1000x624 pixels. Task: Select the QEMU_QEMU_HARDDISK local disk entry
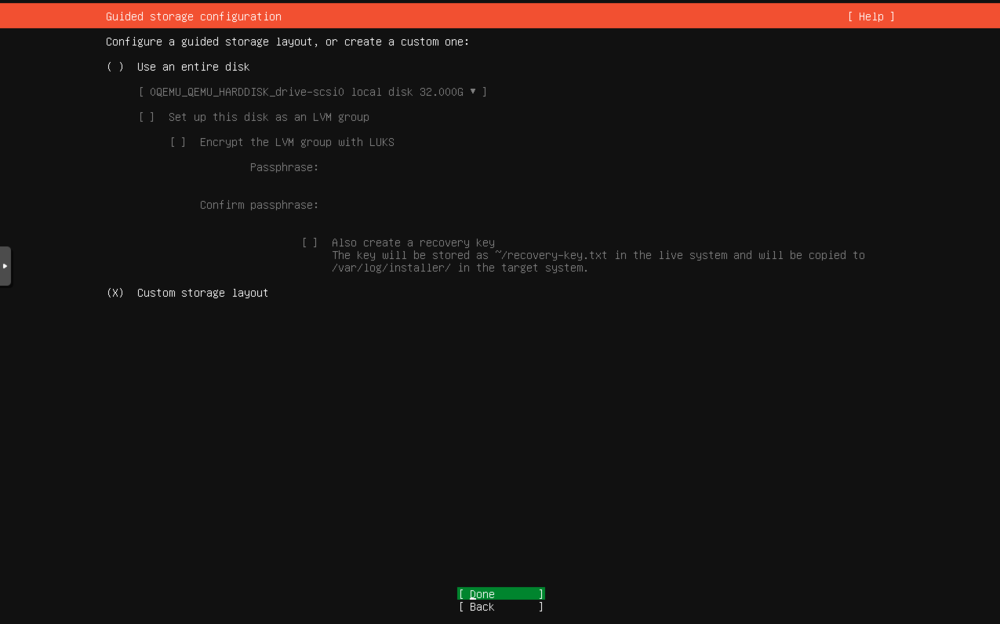(x=300, y=91)
